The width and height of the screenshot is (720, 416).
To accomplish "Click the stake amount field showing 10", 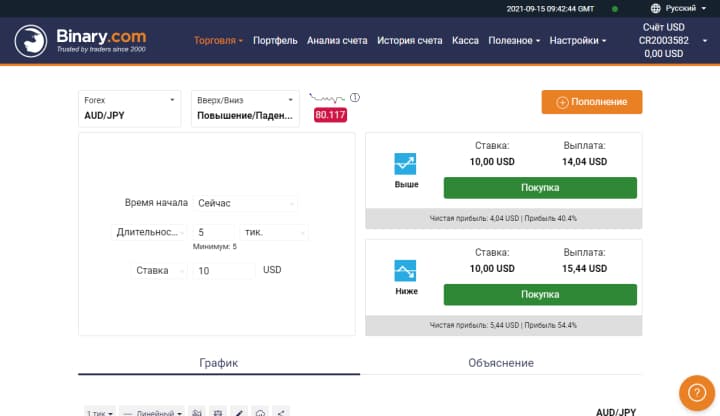I will [x=224, y=270].
